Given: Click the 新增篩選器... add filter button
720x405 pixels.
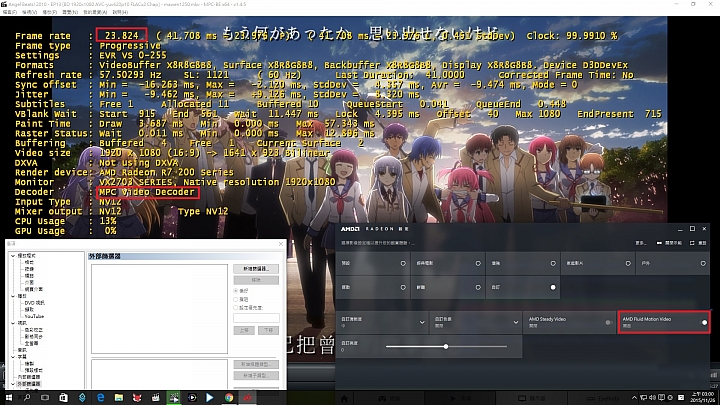Looking at the screenshot, I should tap(256, 269).
